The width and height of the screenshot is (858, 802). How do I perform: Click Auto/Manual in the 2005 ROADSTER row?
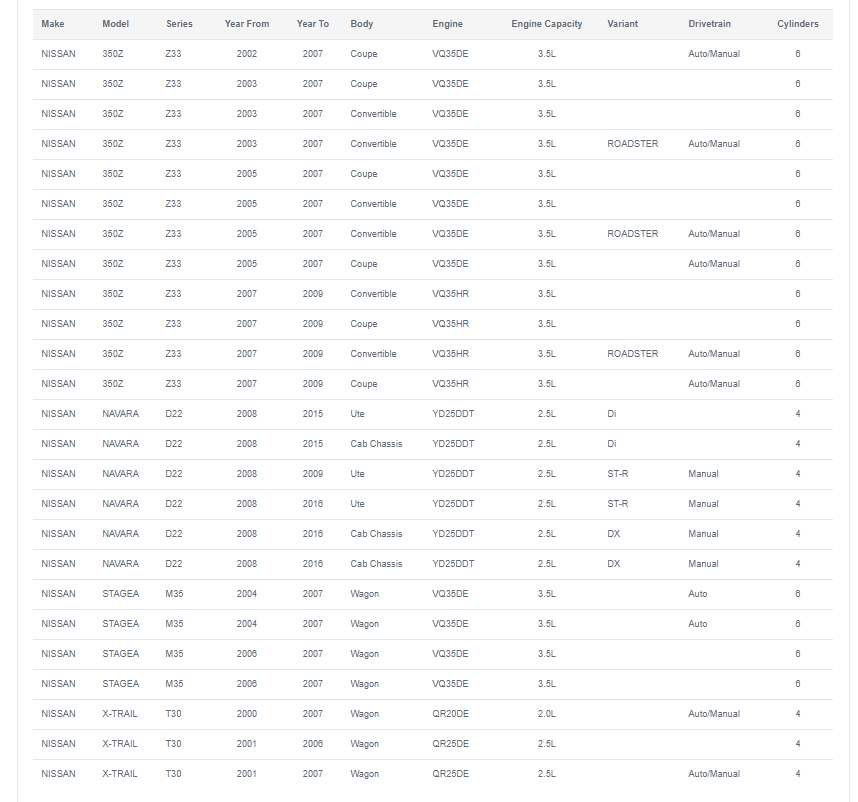[714, 234]
